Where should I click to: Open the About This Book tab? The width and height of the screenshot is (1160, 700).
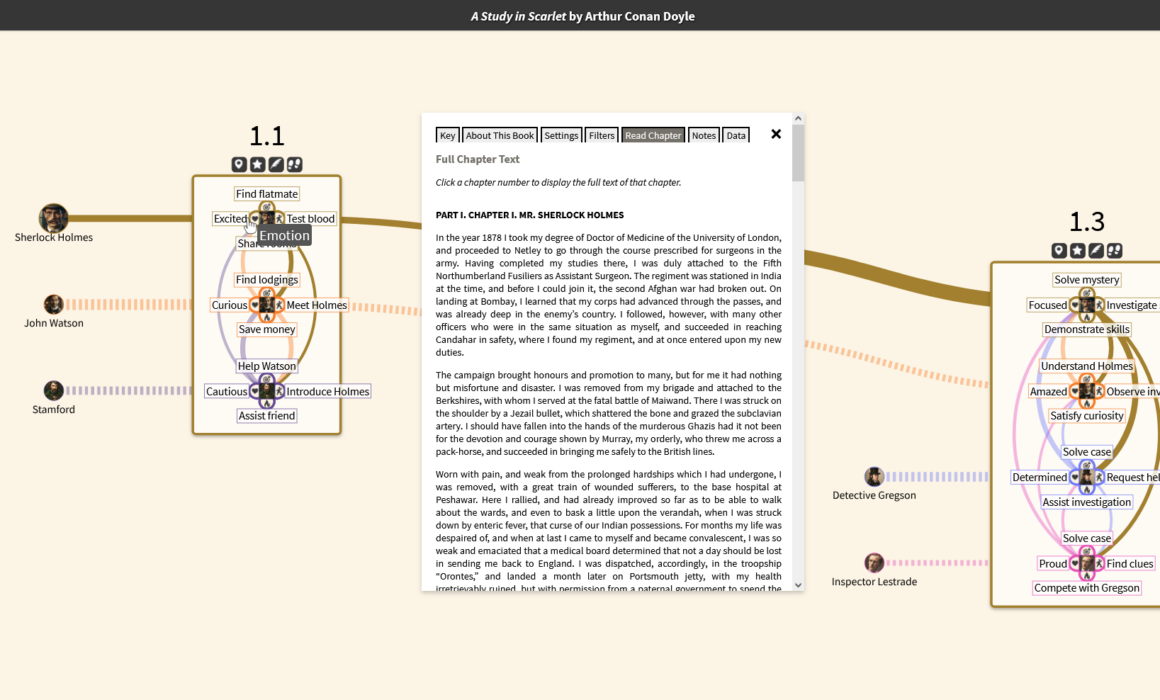click(500, 136)
